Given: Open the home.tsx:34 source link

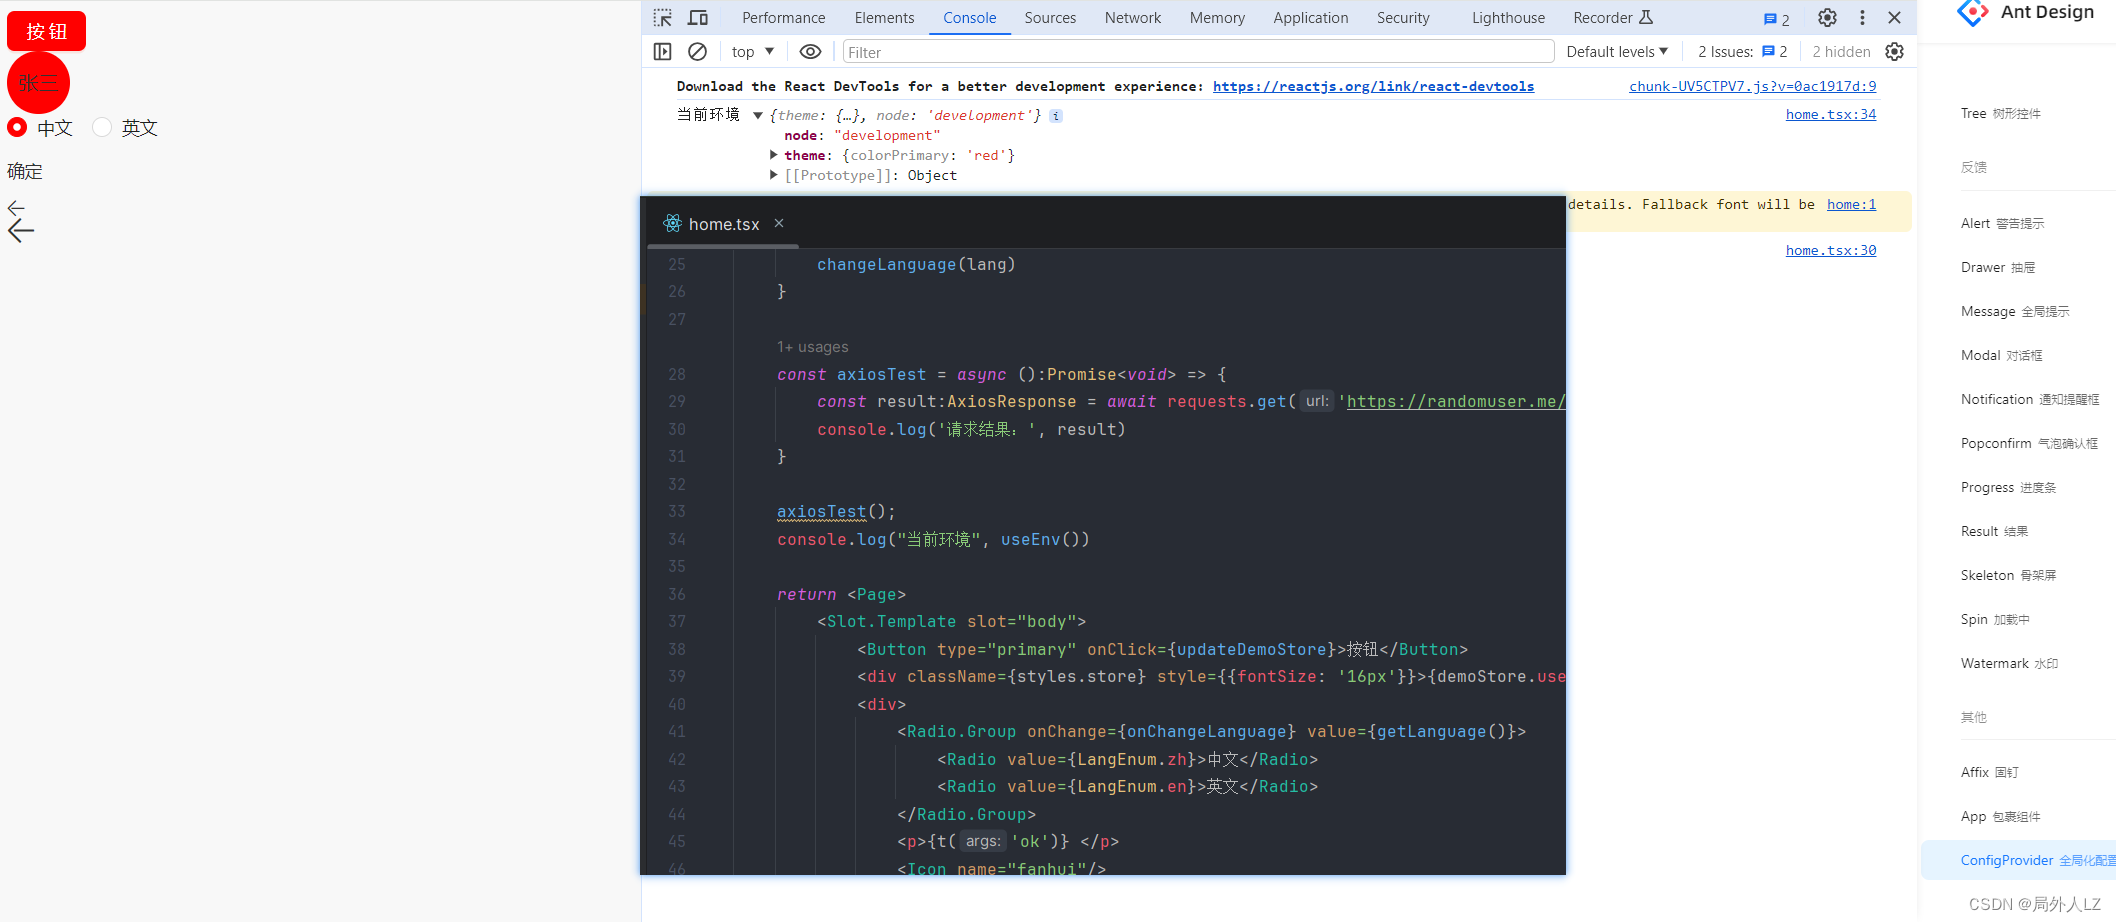Looking at the screenshot, I should click(x=1830, y=115).
